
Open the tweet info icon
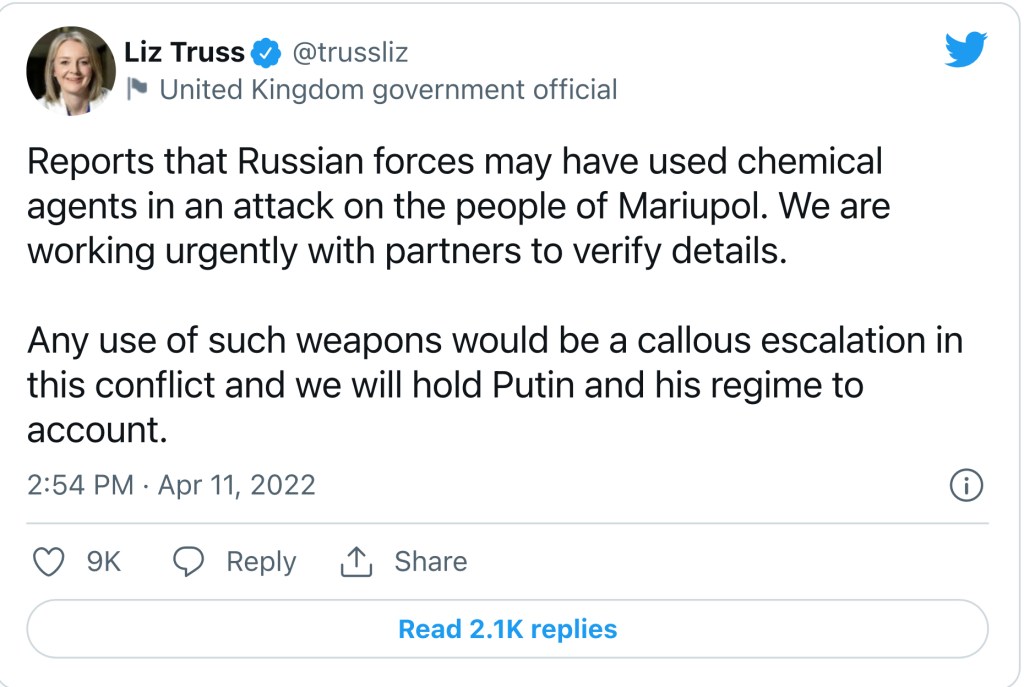click(965, 486)
